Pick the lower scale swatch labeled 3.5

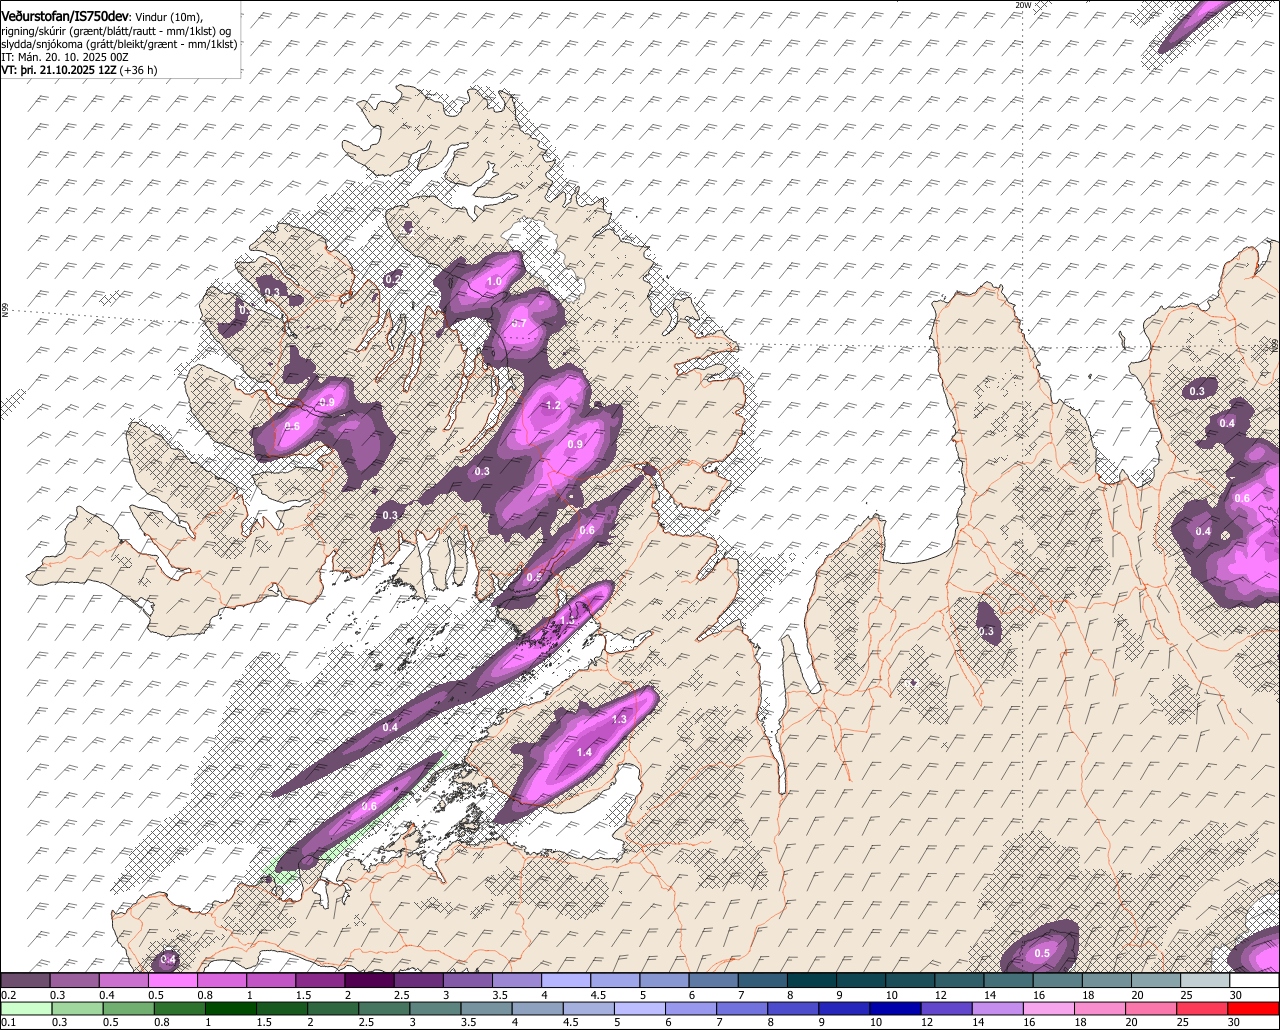click(x=487, y=1008)
